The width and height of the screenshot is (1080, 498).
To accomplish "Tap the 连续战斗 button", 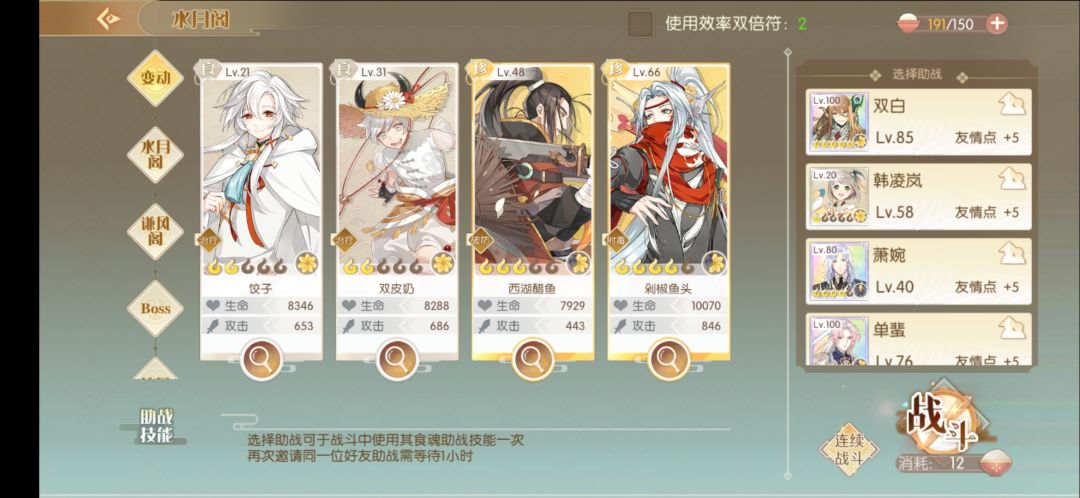I will 849,450.
